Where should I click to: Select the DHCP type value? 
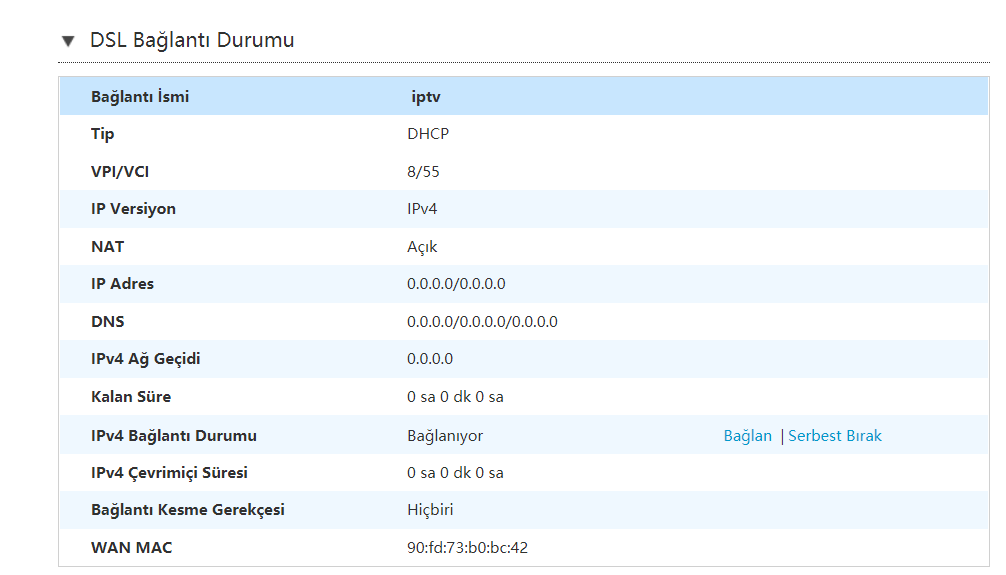[x=428, y=133]
